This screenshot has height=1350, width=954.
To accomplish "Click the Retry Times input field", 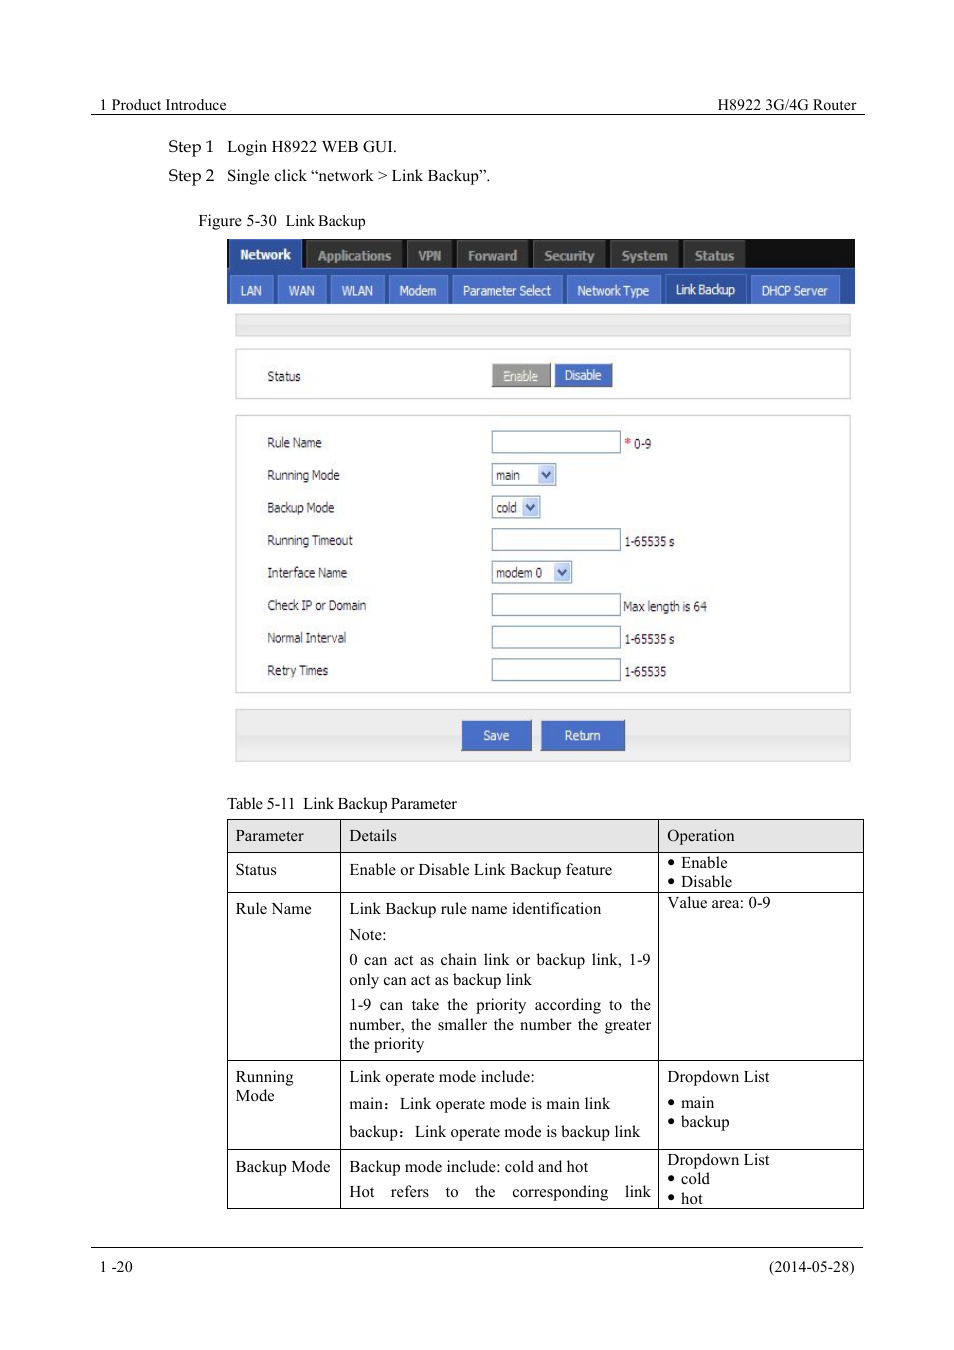I will point(556,670).
